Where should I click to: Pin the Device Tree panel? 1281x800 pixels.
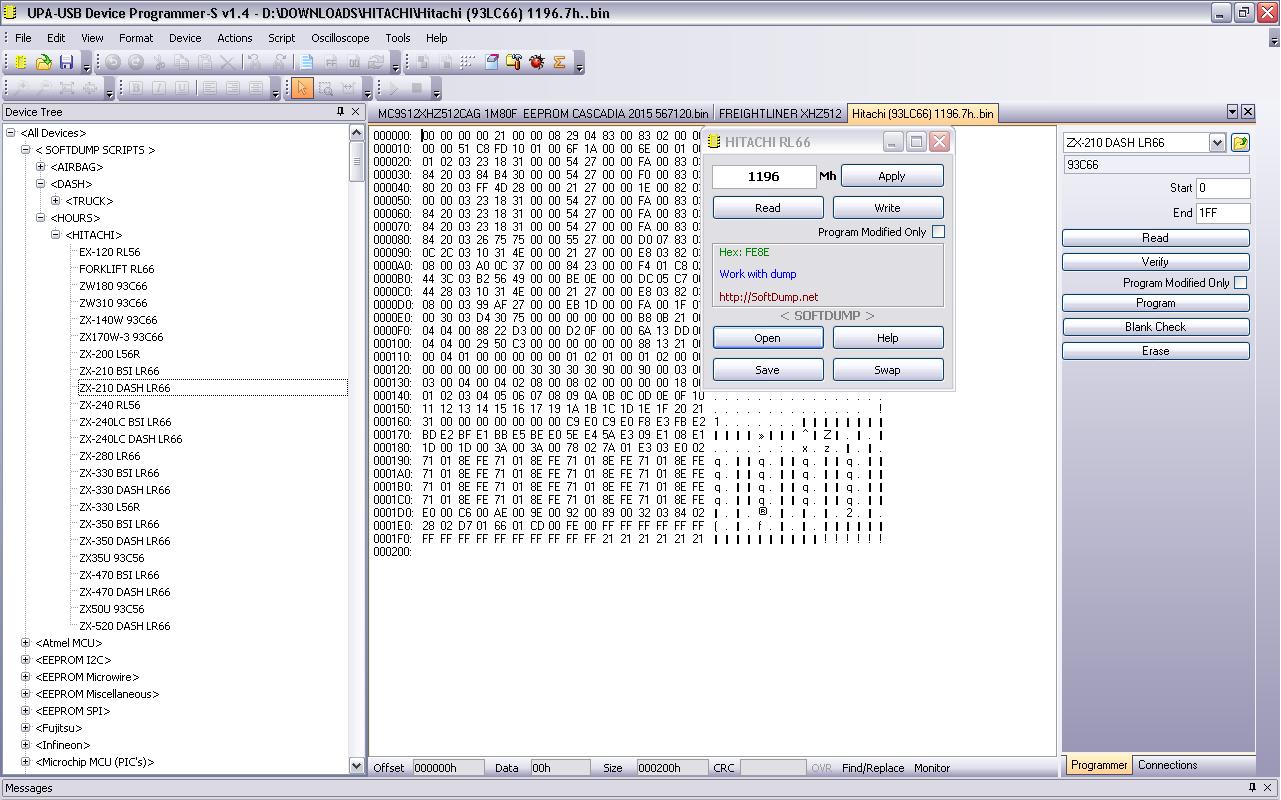340,112
